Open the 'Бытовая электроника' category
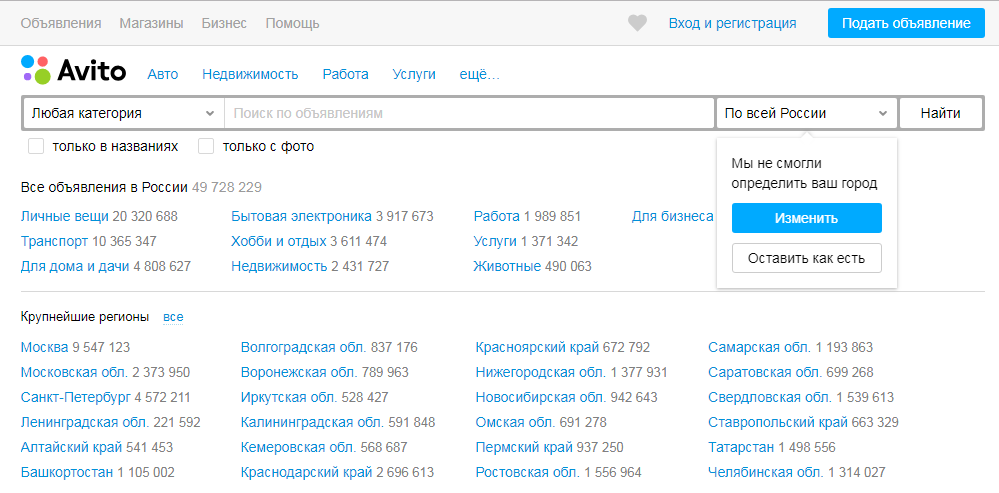Image resolution: width=999 pixels, height=493 pixels. click(301, 217)
